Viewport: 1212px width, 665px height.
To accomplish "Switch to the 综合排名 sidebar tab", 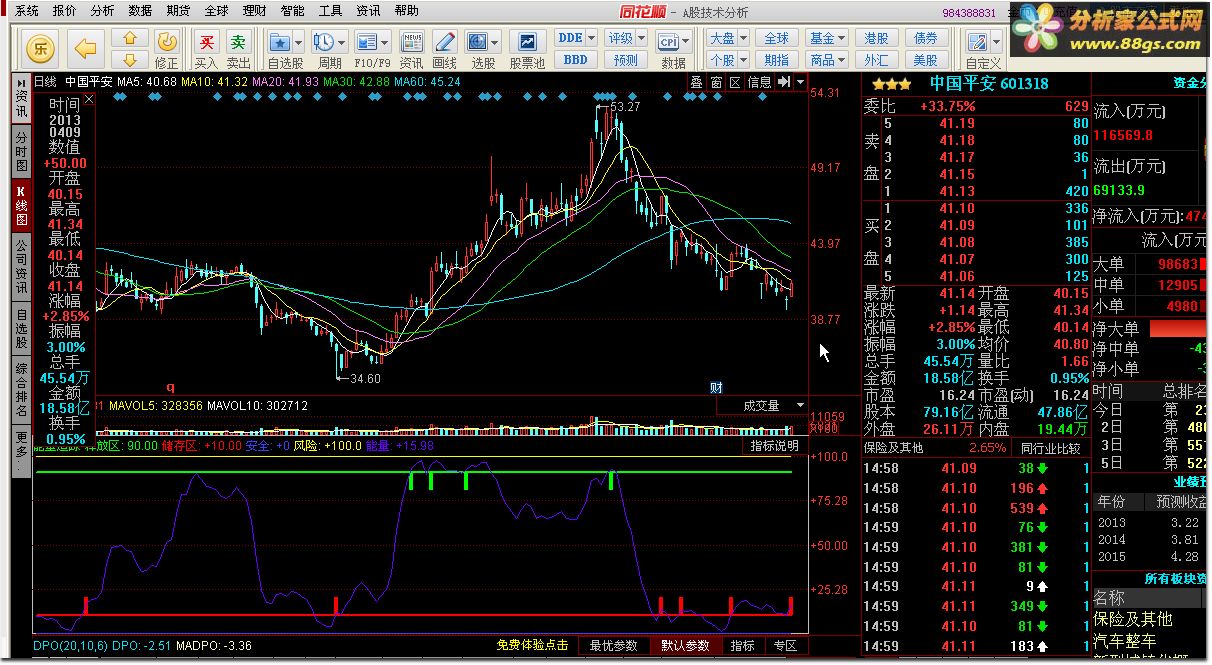I will tap(22, 391).
